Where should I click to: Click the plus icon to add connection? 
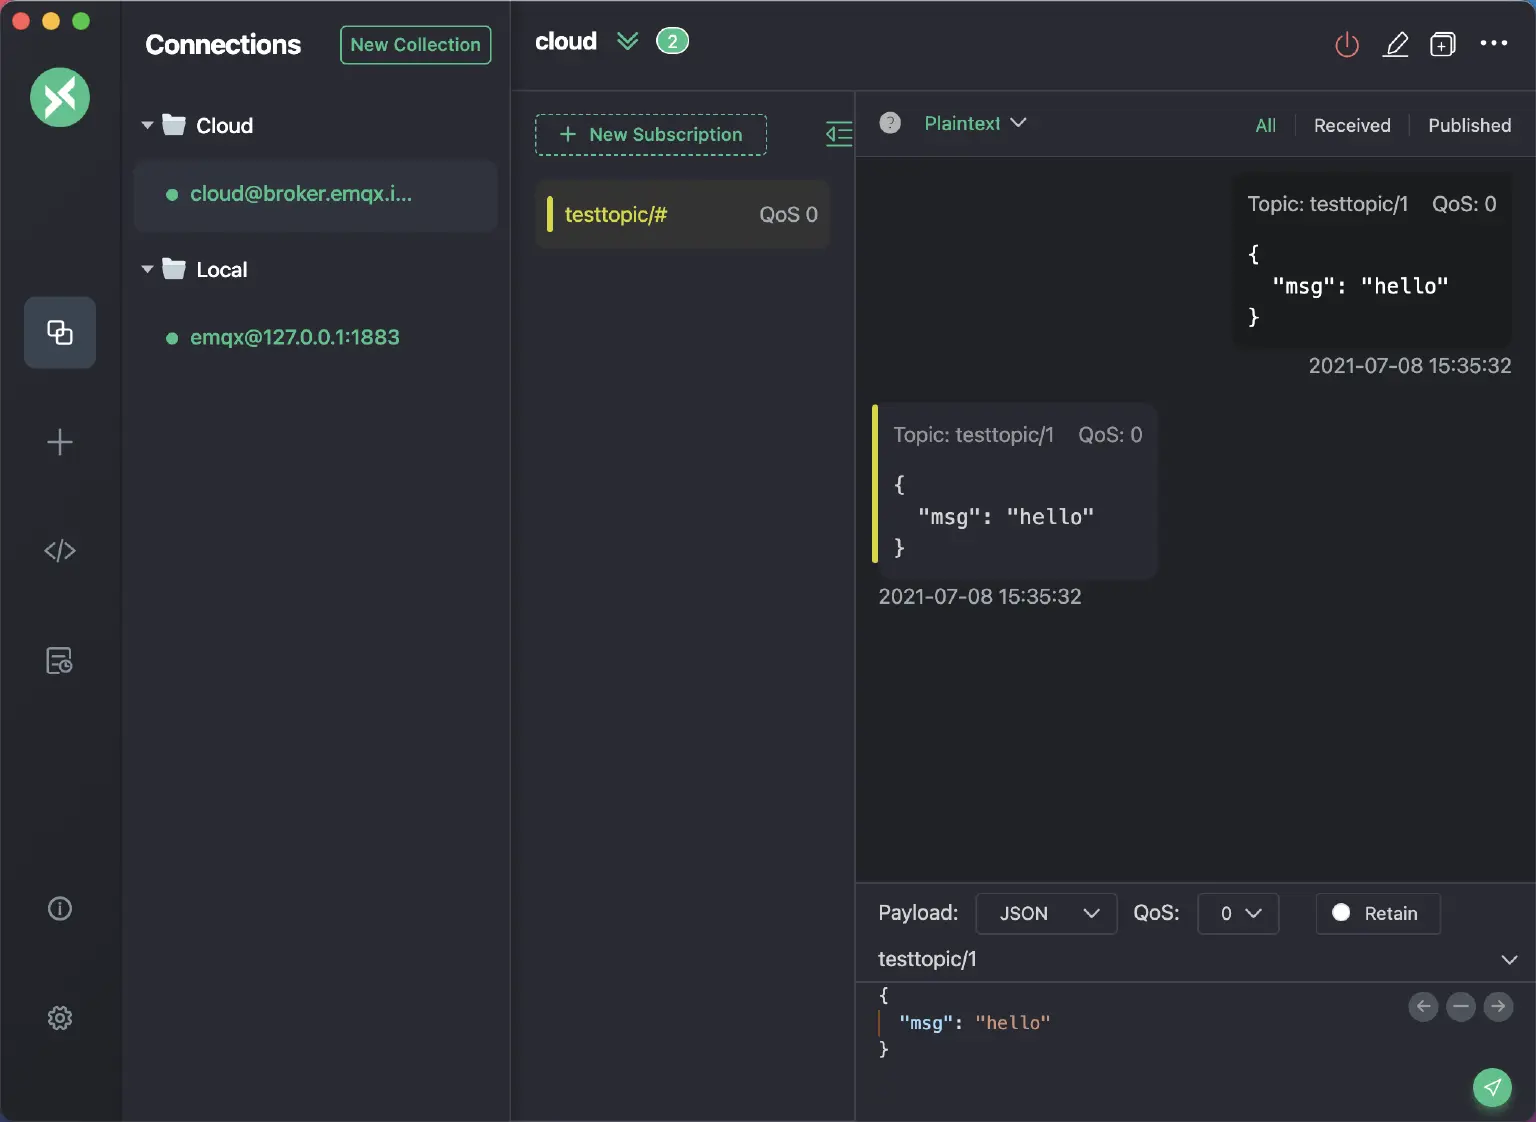[x=60, y=442]
